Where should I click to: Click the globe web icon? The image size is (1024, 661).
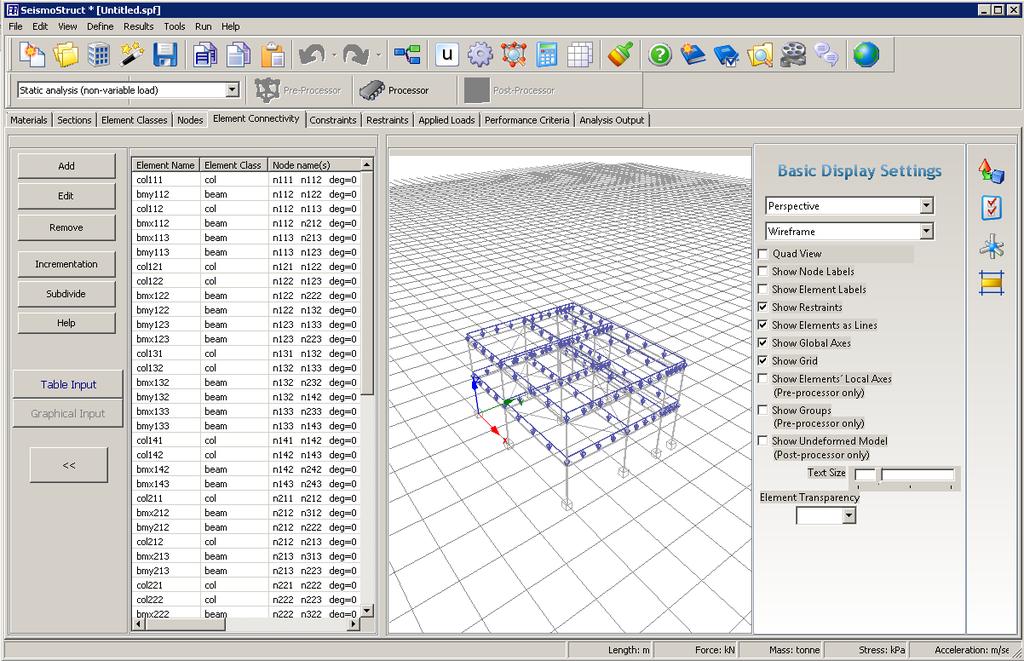point(866,54)
